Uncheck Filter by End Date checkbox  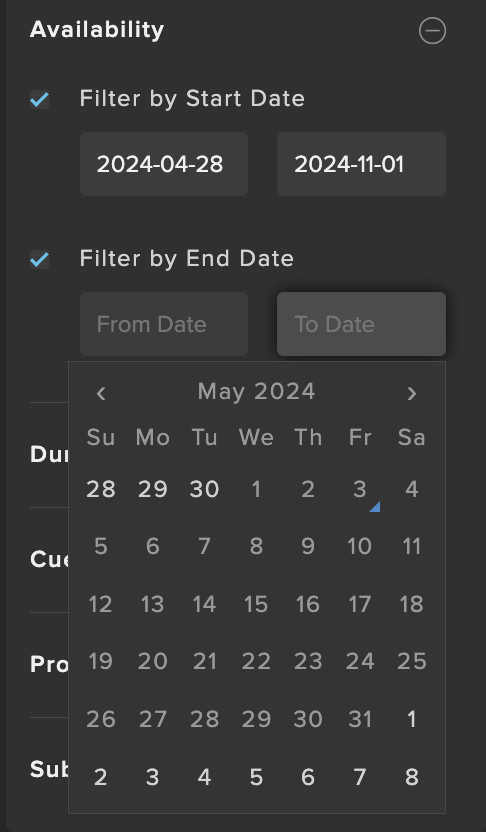(x=40, y=259)
